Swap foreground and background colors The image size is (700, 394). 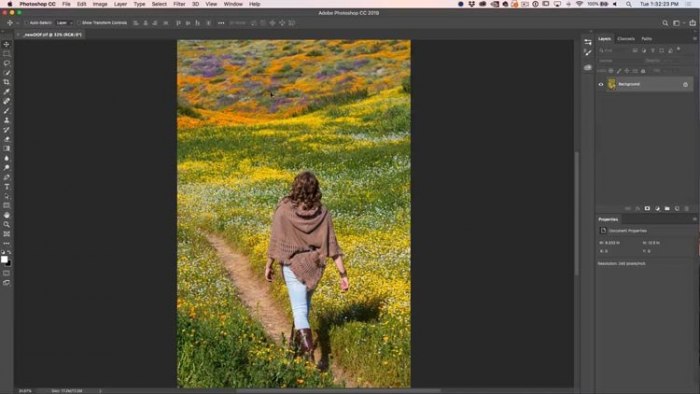(9, 252)
